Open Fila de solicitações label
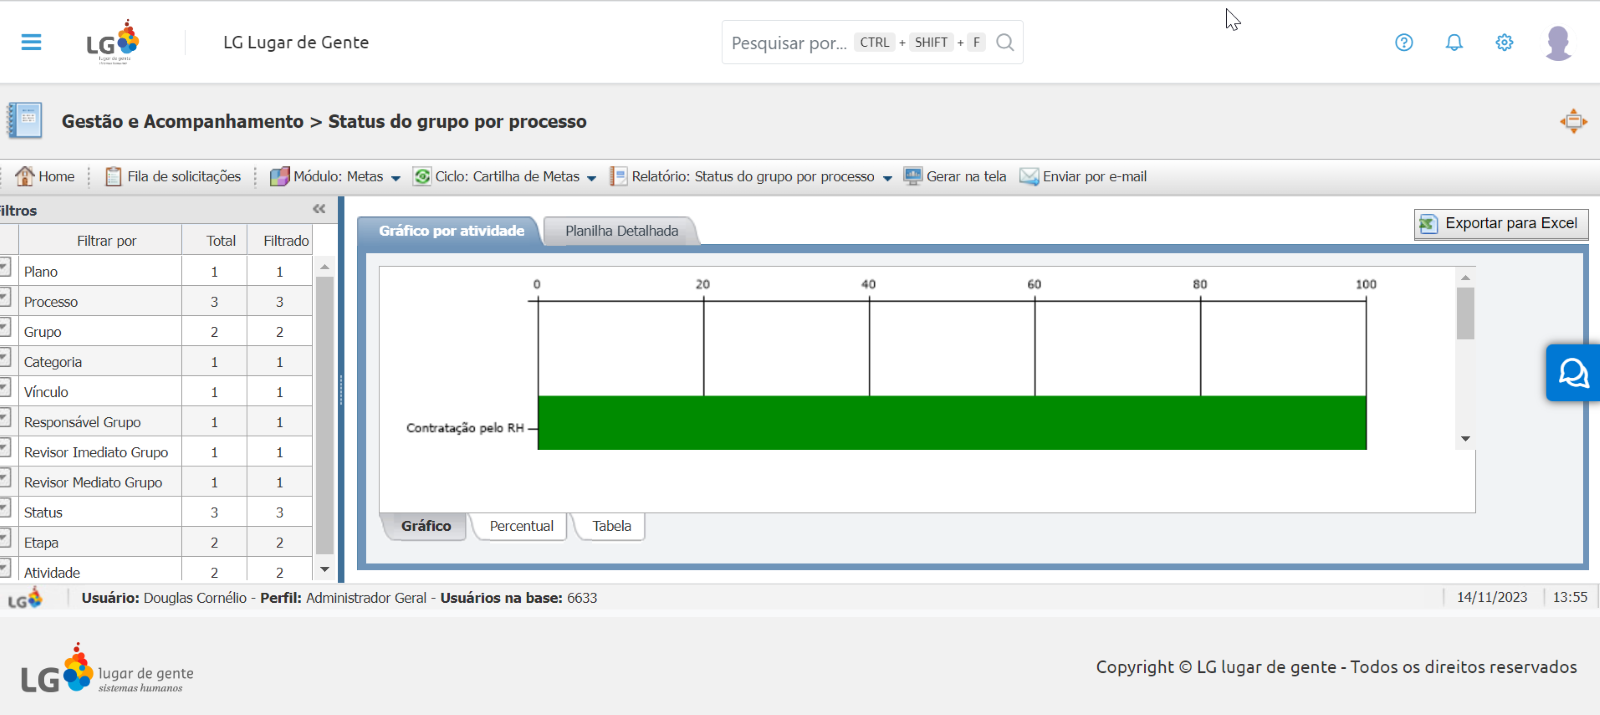Image resolution: width=1600 pixels, height=715 pixels. (x=184, y=176)
